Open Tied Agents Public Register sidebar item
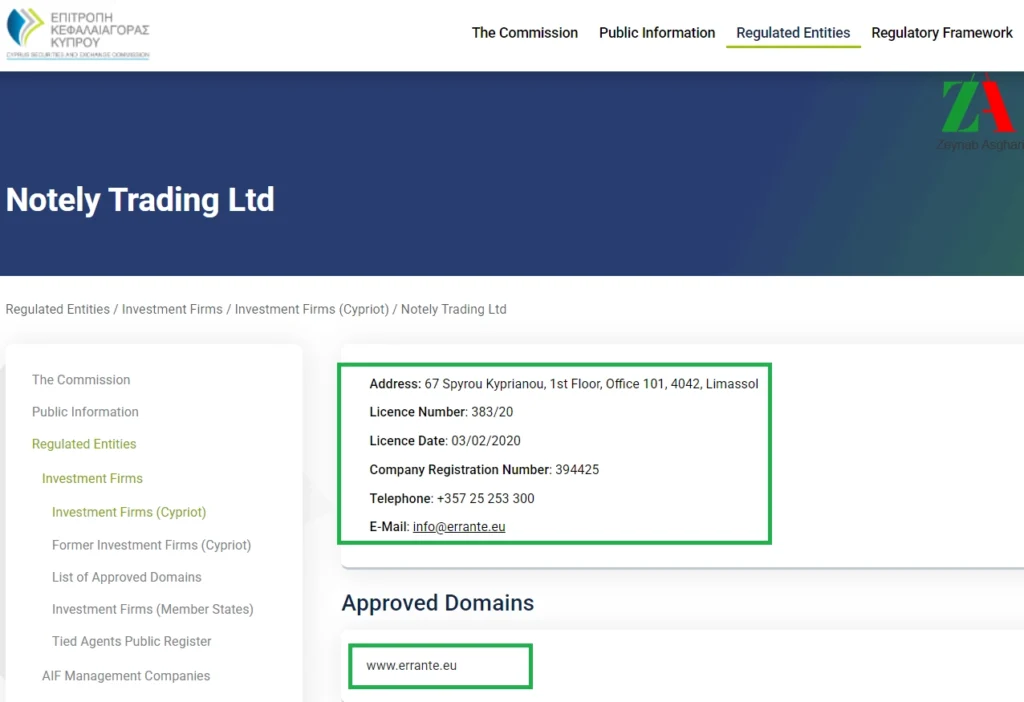Screen dimensions: 1024x702 pos(132,641)
